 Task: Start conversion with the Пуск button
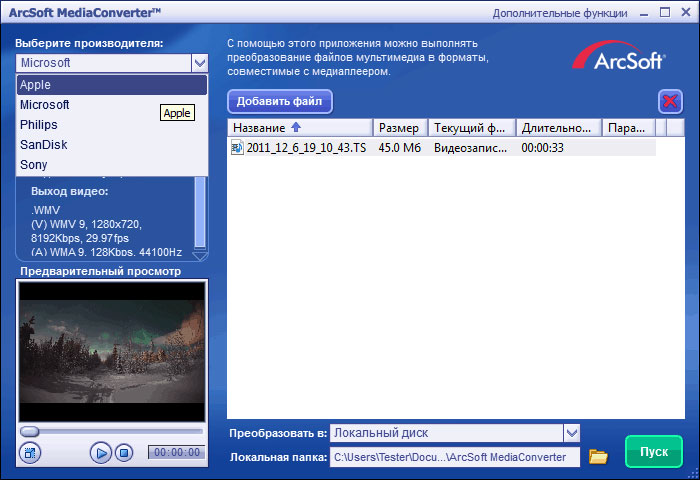[x=653, y=452]
